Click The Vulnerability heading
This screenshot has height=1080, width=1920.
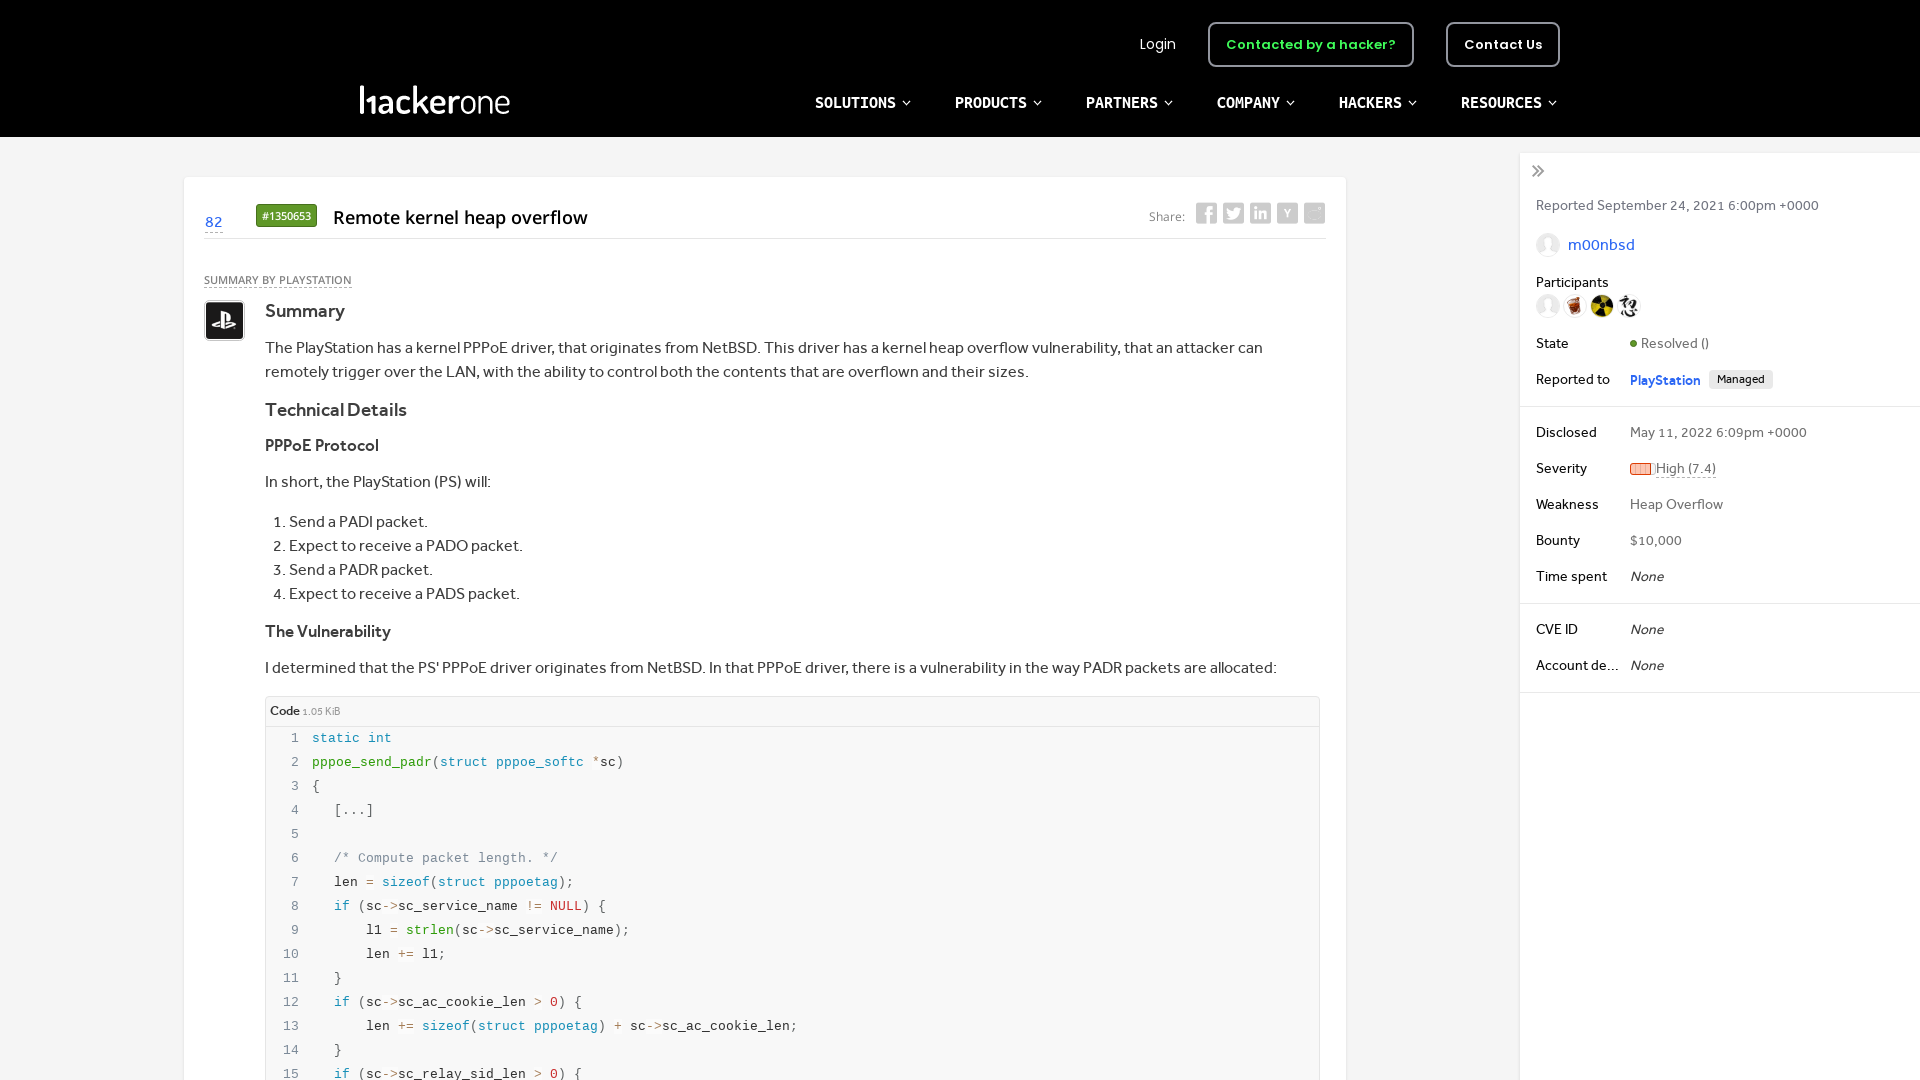click(x=328, y=632)
